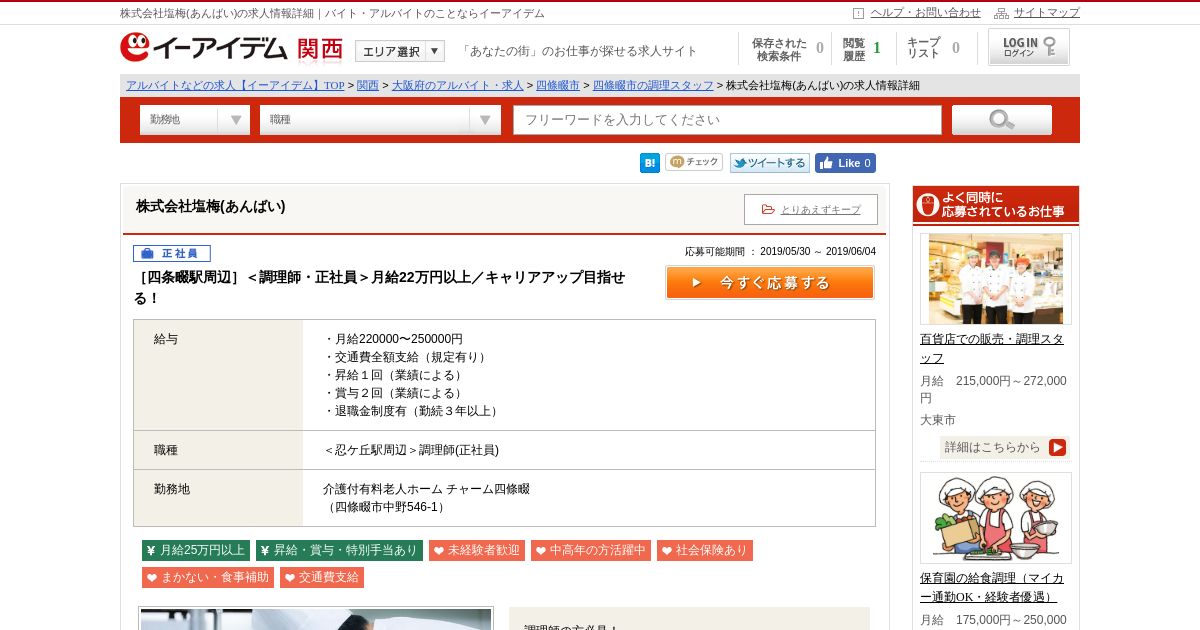This screenshot has width=1200, height=630.
Task: Go to 関西 breadcrumb link
Action: 368,86
